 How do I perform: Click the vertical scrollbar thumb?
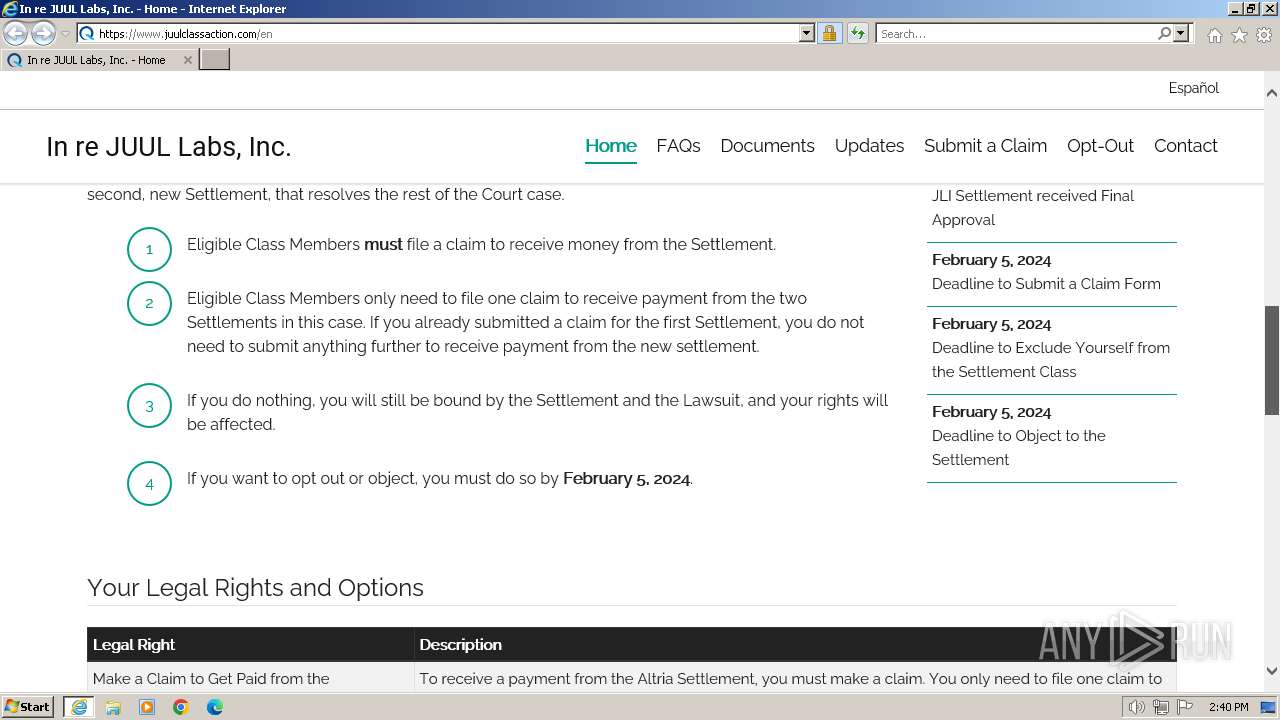point(1272,360)
